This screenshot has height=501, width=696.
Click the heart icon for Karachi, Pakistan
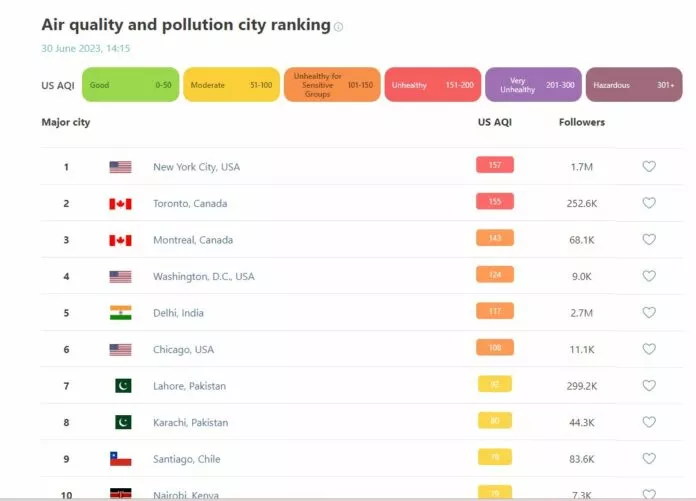click(648, 422)
